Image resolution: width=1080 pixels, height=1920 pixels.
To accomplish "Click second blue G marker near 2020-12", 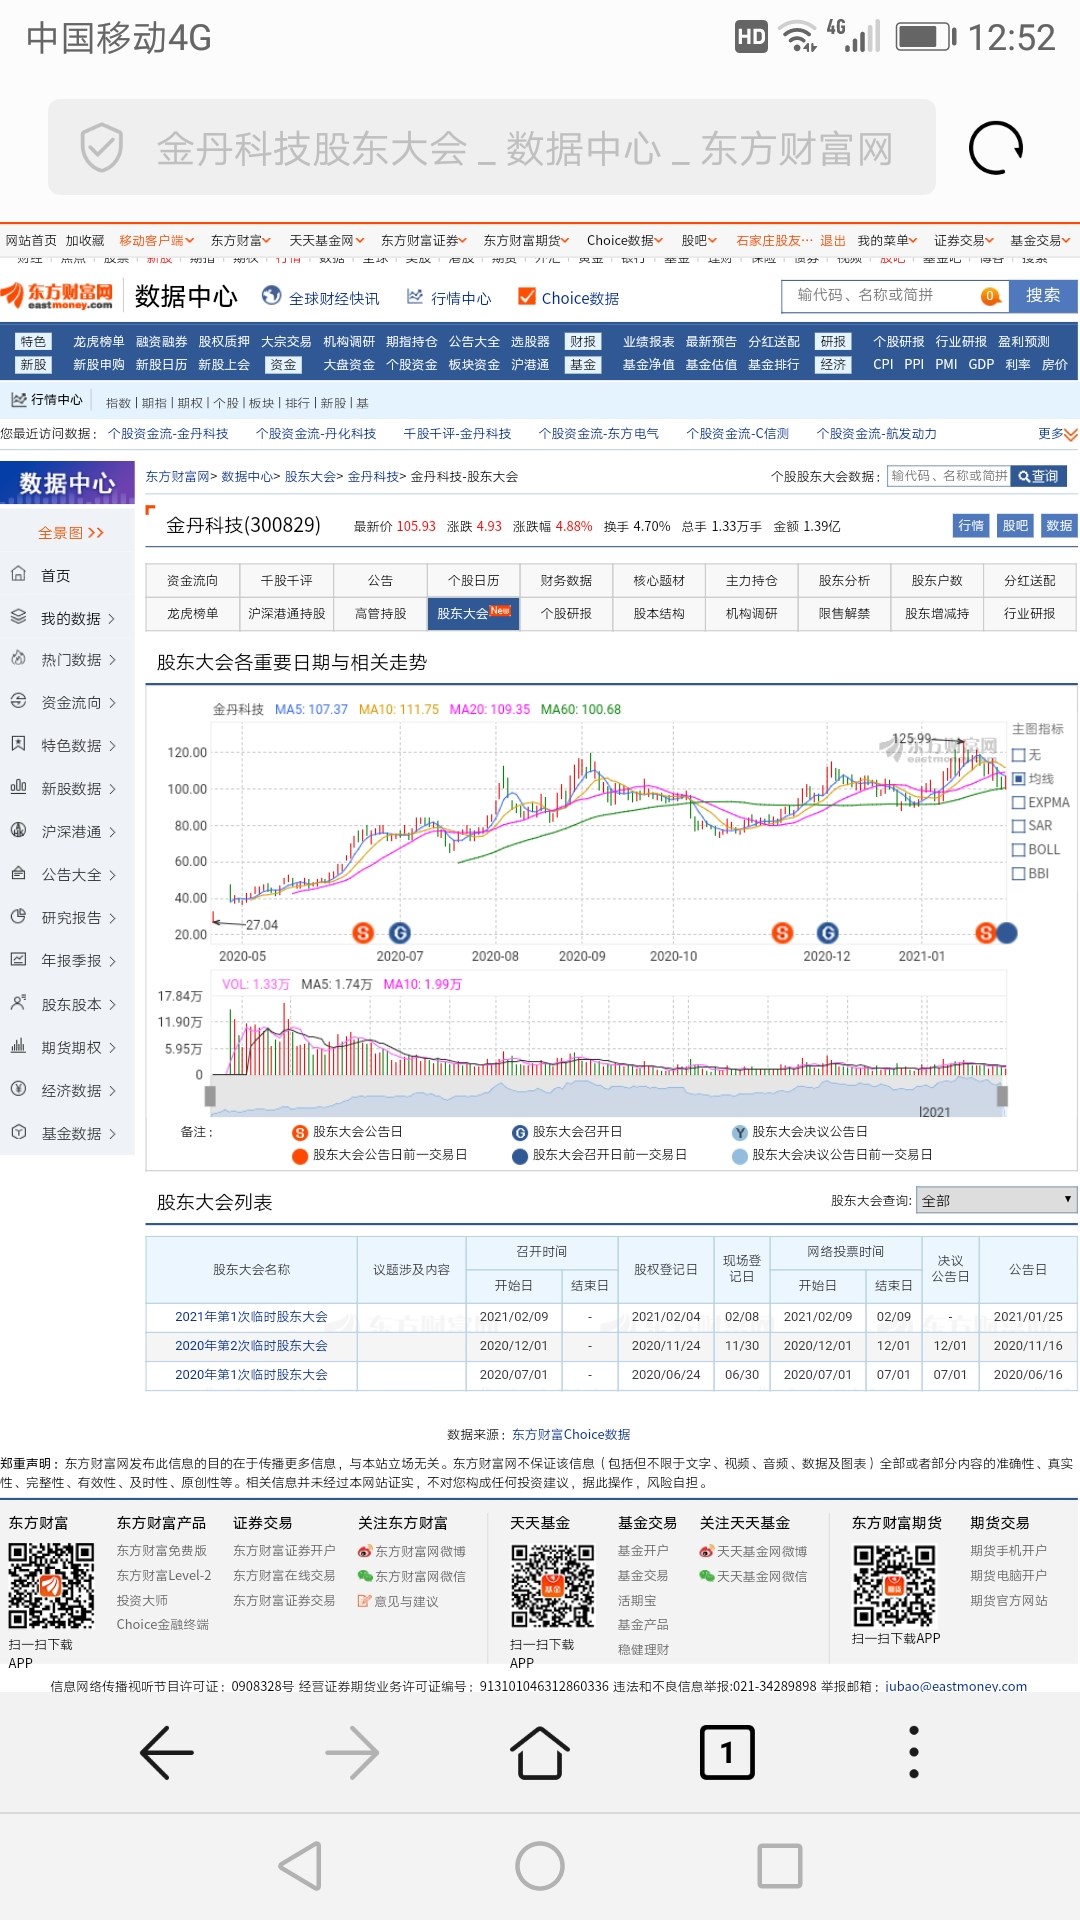I will (x=828, y=933).
